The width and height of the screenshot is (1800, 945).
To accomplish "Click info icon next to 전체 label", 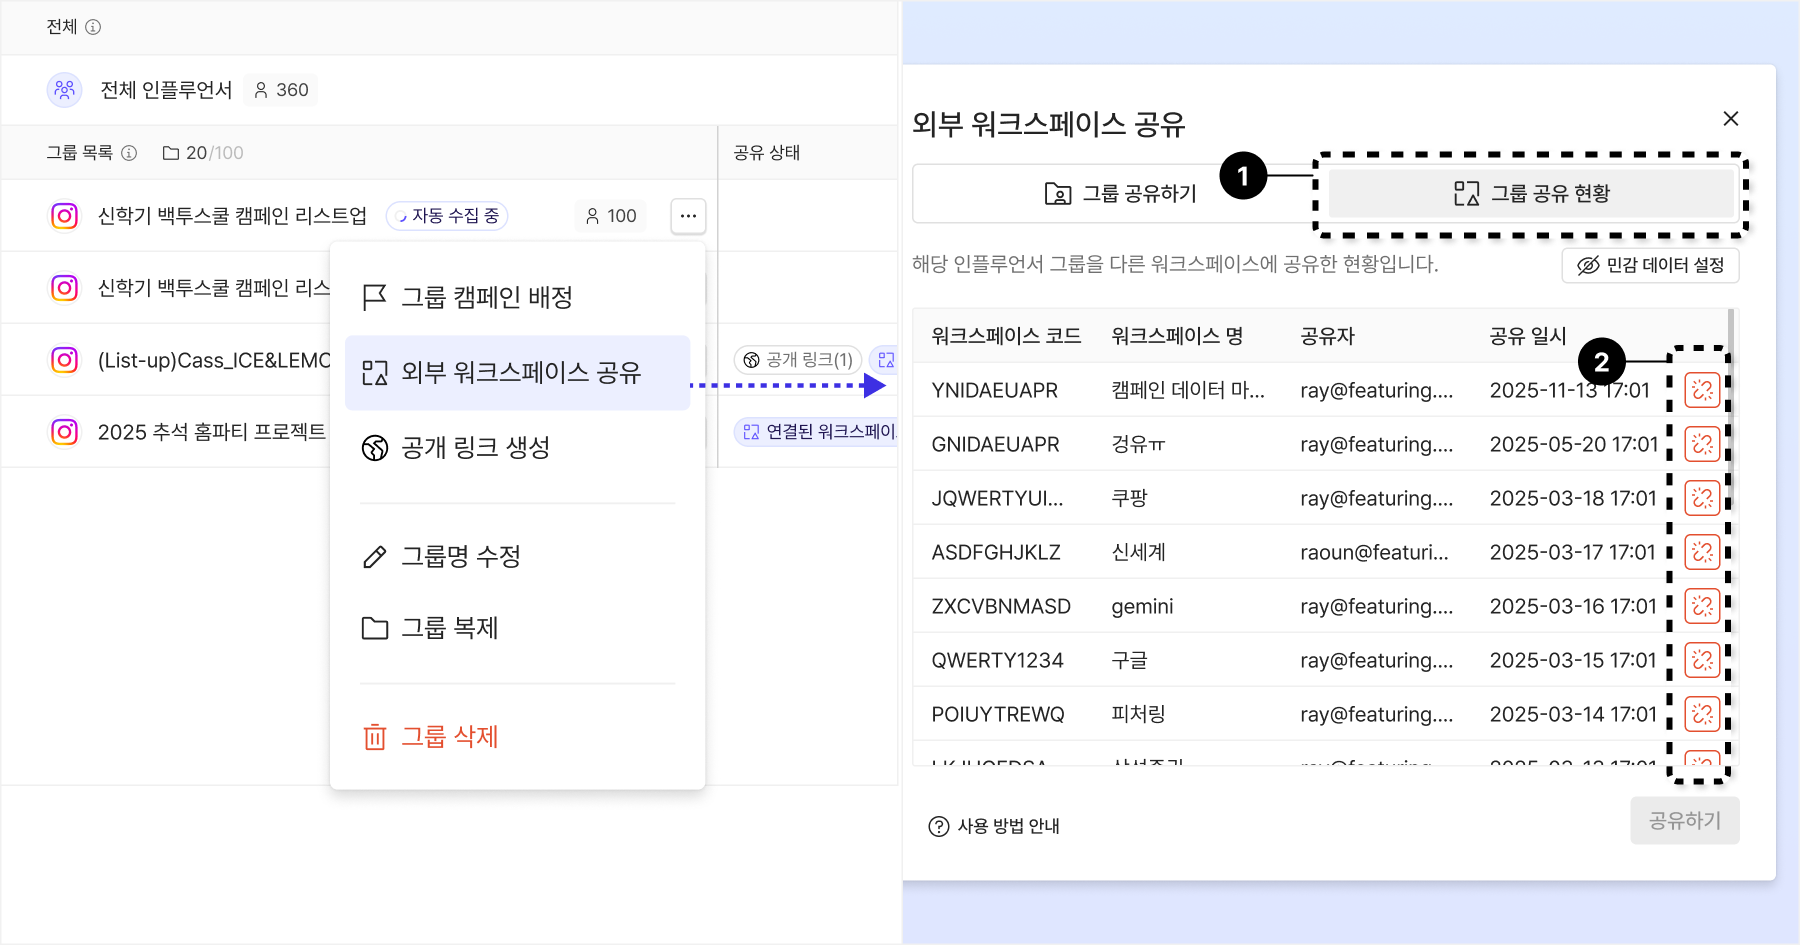I will click(93, 27).
